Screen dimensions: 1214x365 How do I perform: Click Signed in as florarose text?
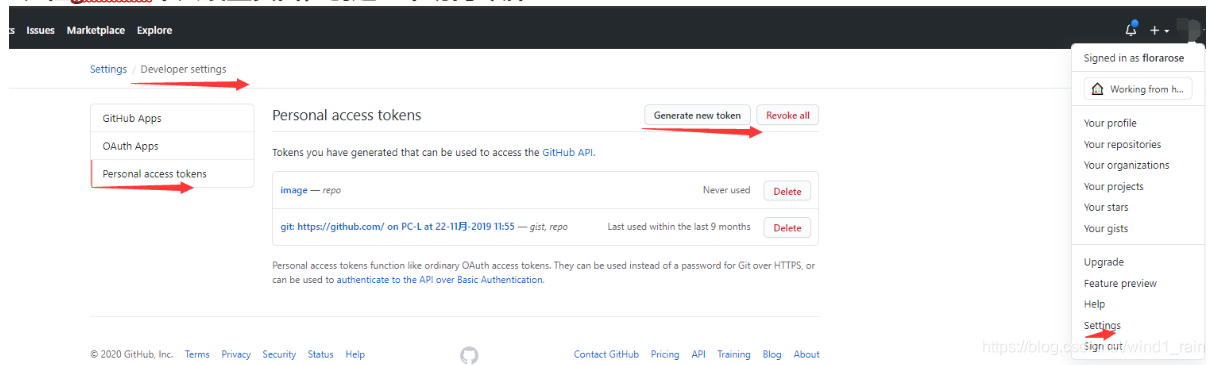1134,58
